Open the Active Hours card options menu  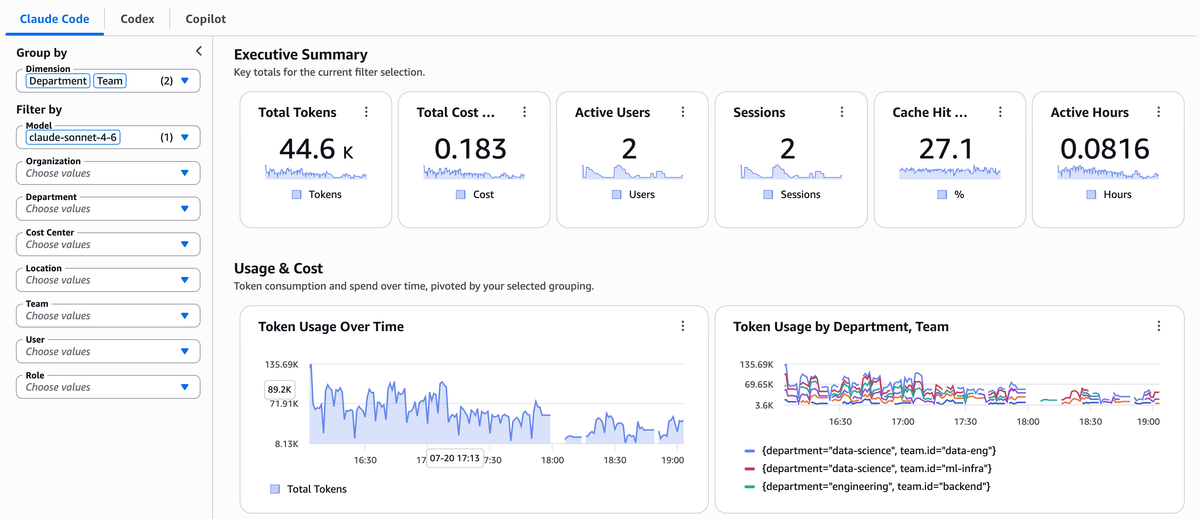pos(1158,113)
